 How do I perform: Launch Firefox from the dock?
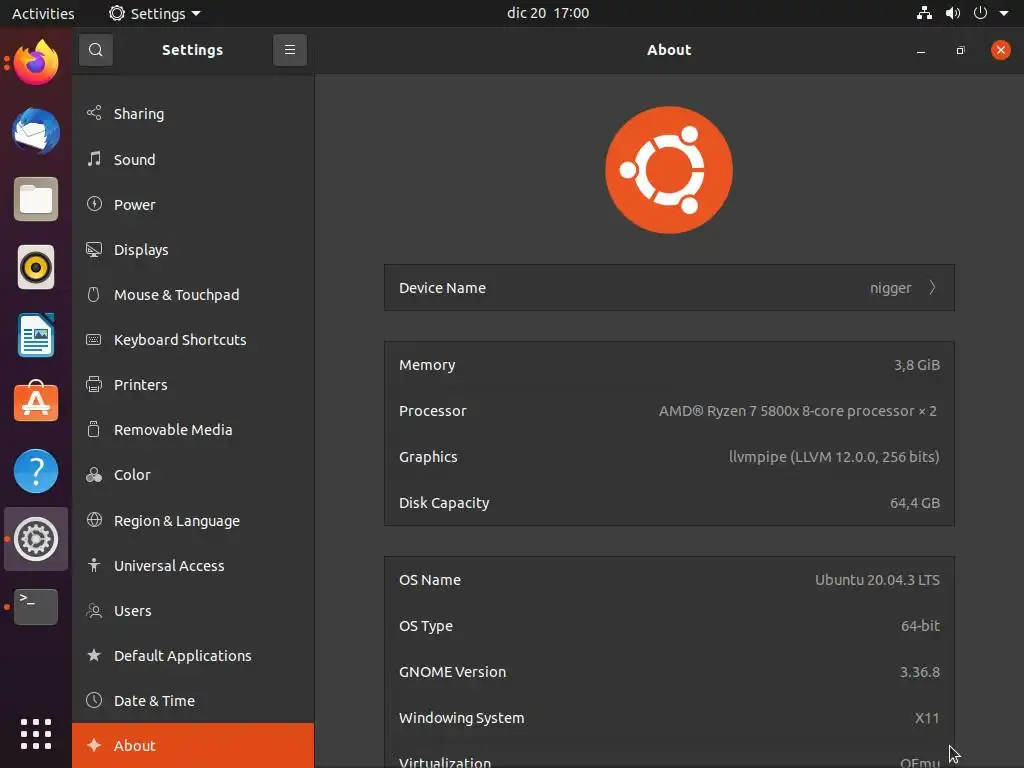[x=36, y=63]
